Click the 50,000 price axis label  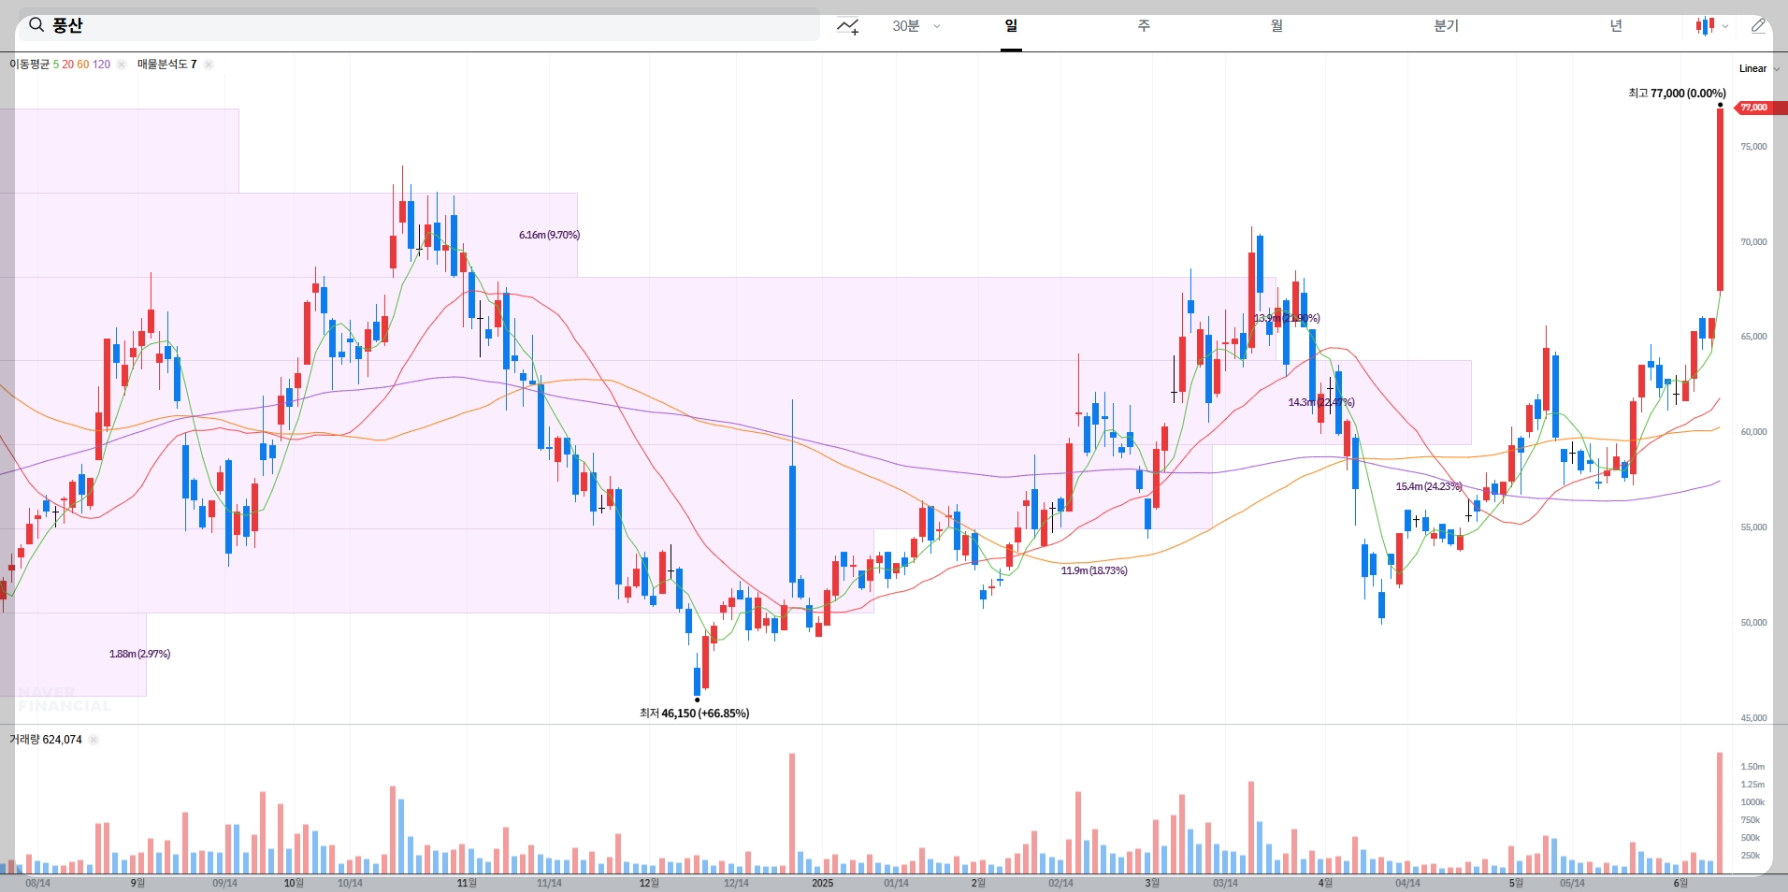tap(1753, 623)
